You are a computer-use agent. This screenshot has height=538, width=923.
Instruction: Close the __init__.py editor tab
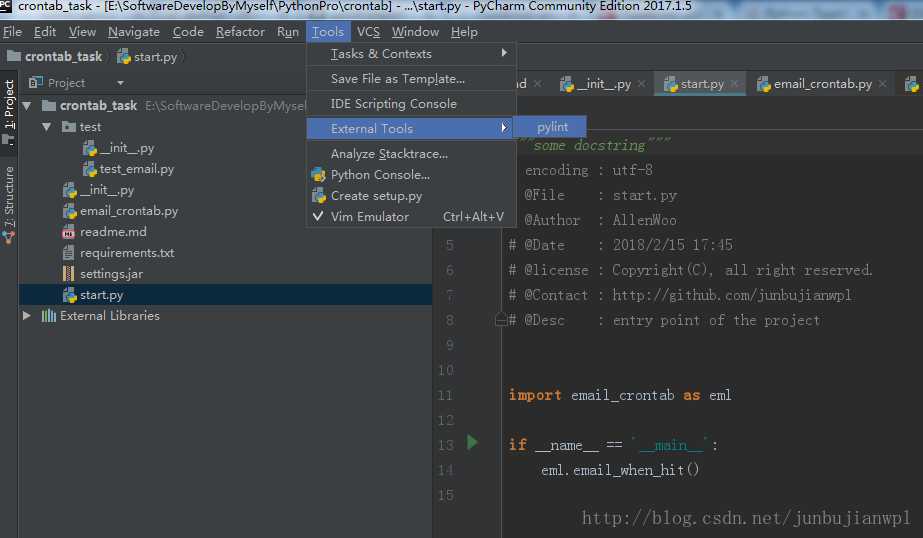tap(642, 84)
